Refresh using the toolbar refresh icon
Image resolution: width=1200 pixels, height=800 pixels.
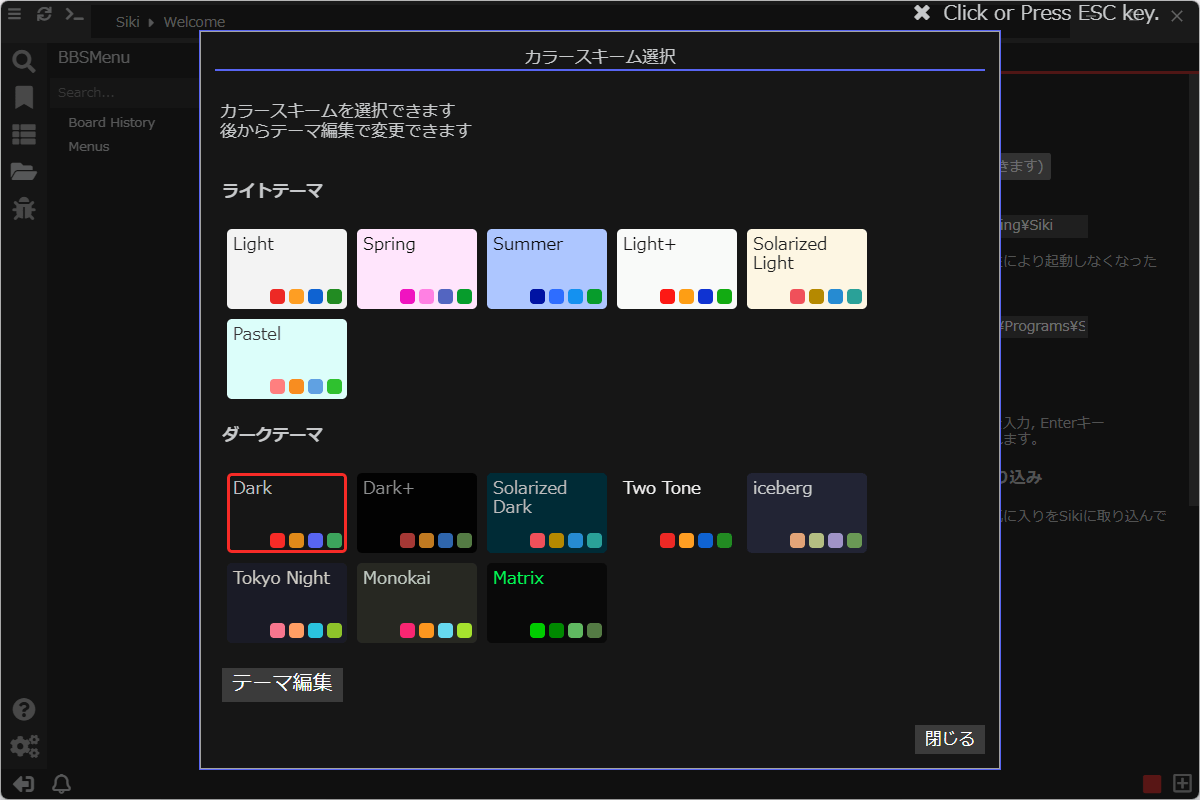point(42,15)
